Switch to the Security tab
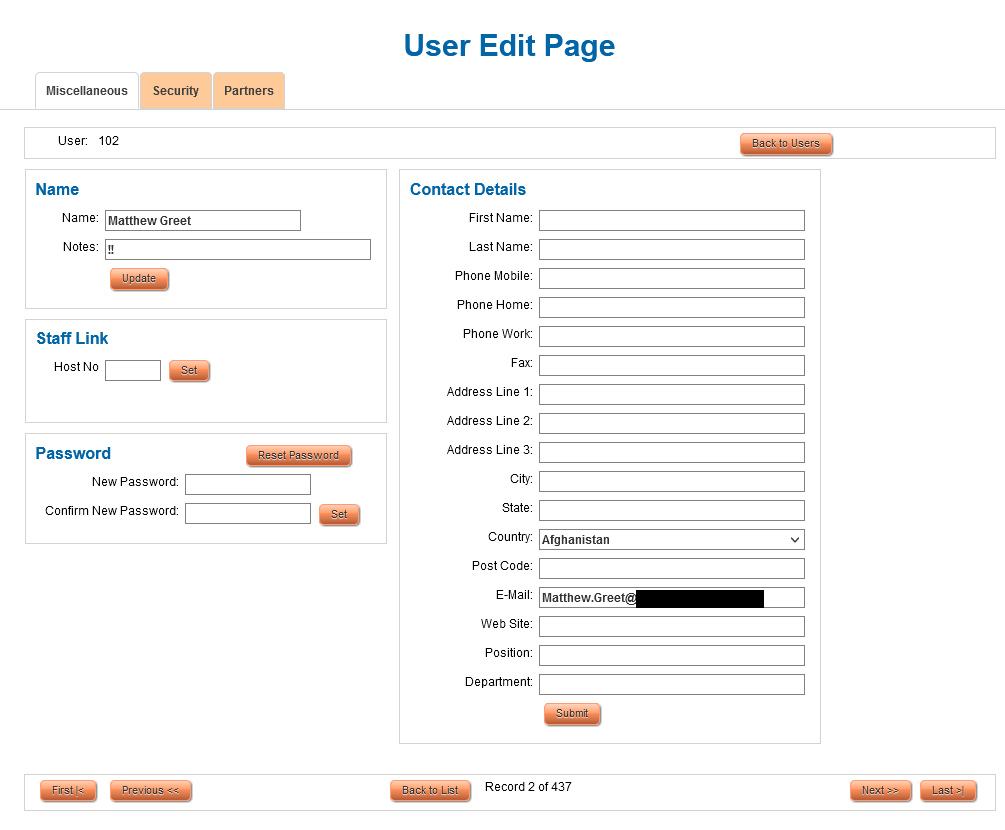Image resolution: width=1005 pixels, height=830 pixels. 176,91
